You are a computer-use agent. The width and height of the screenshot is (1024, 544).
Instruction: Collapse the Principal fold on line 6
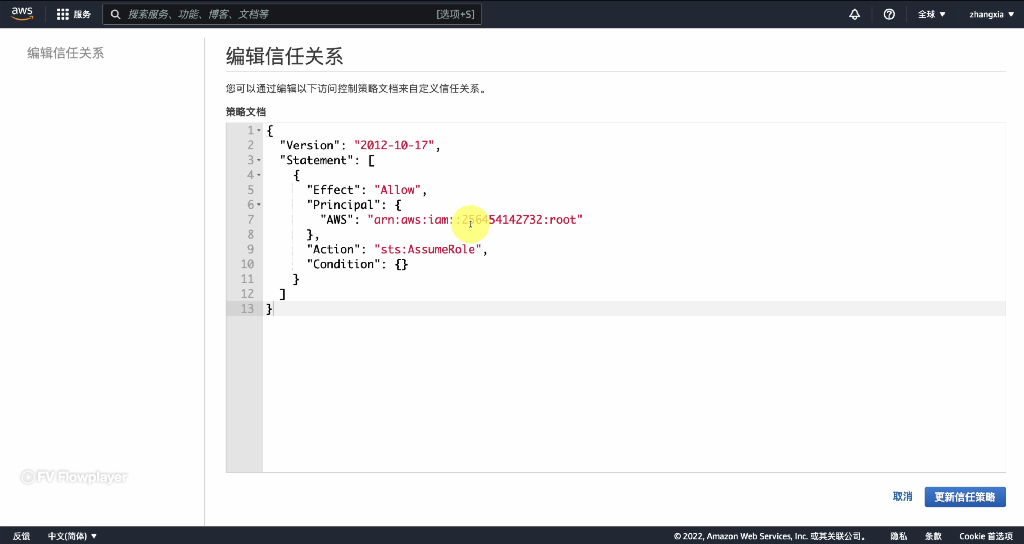pyautogui.click(x=259, y=204)
